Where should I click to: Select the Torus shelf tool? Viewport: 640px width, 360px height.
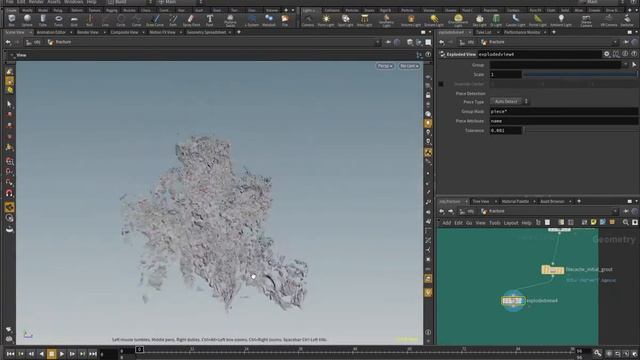tap(58, 20)
